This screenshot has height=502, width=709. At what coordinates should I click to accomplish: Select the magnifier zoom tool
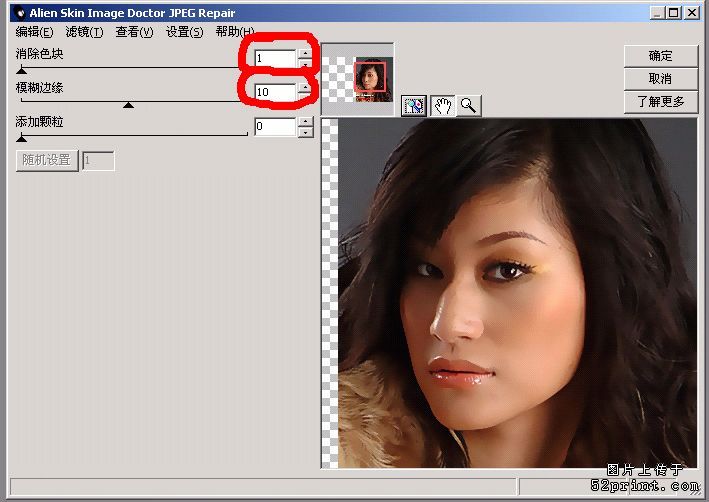468,106
